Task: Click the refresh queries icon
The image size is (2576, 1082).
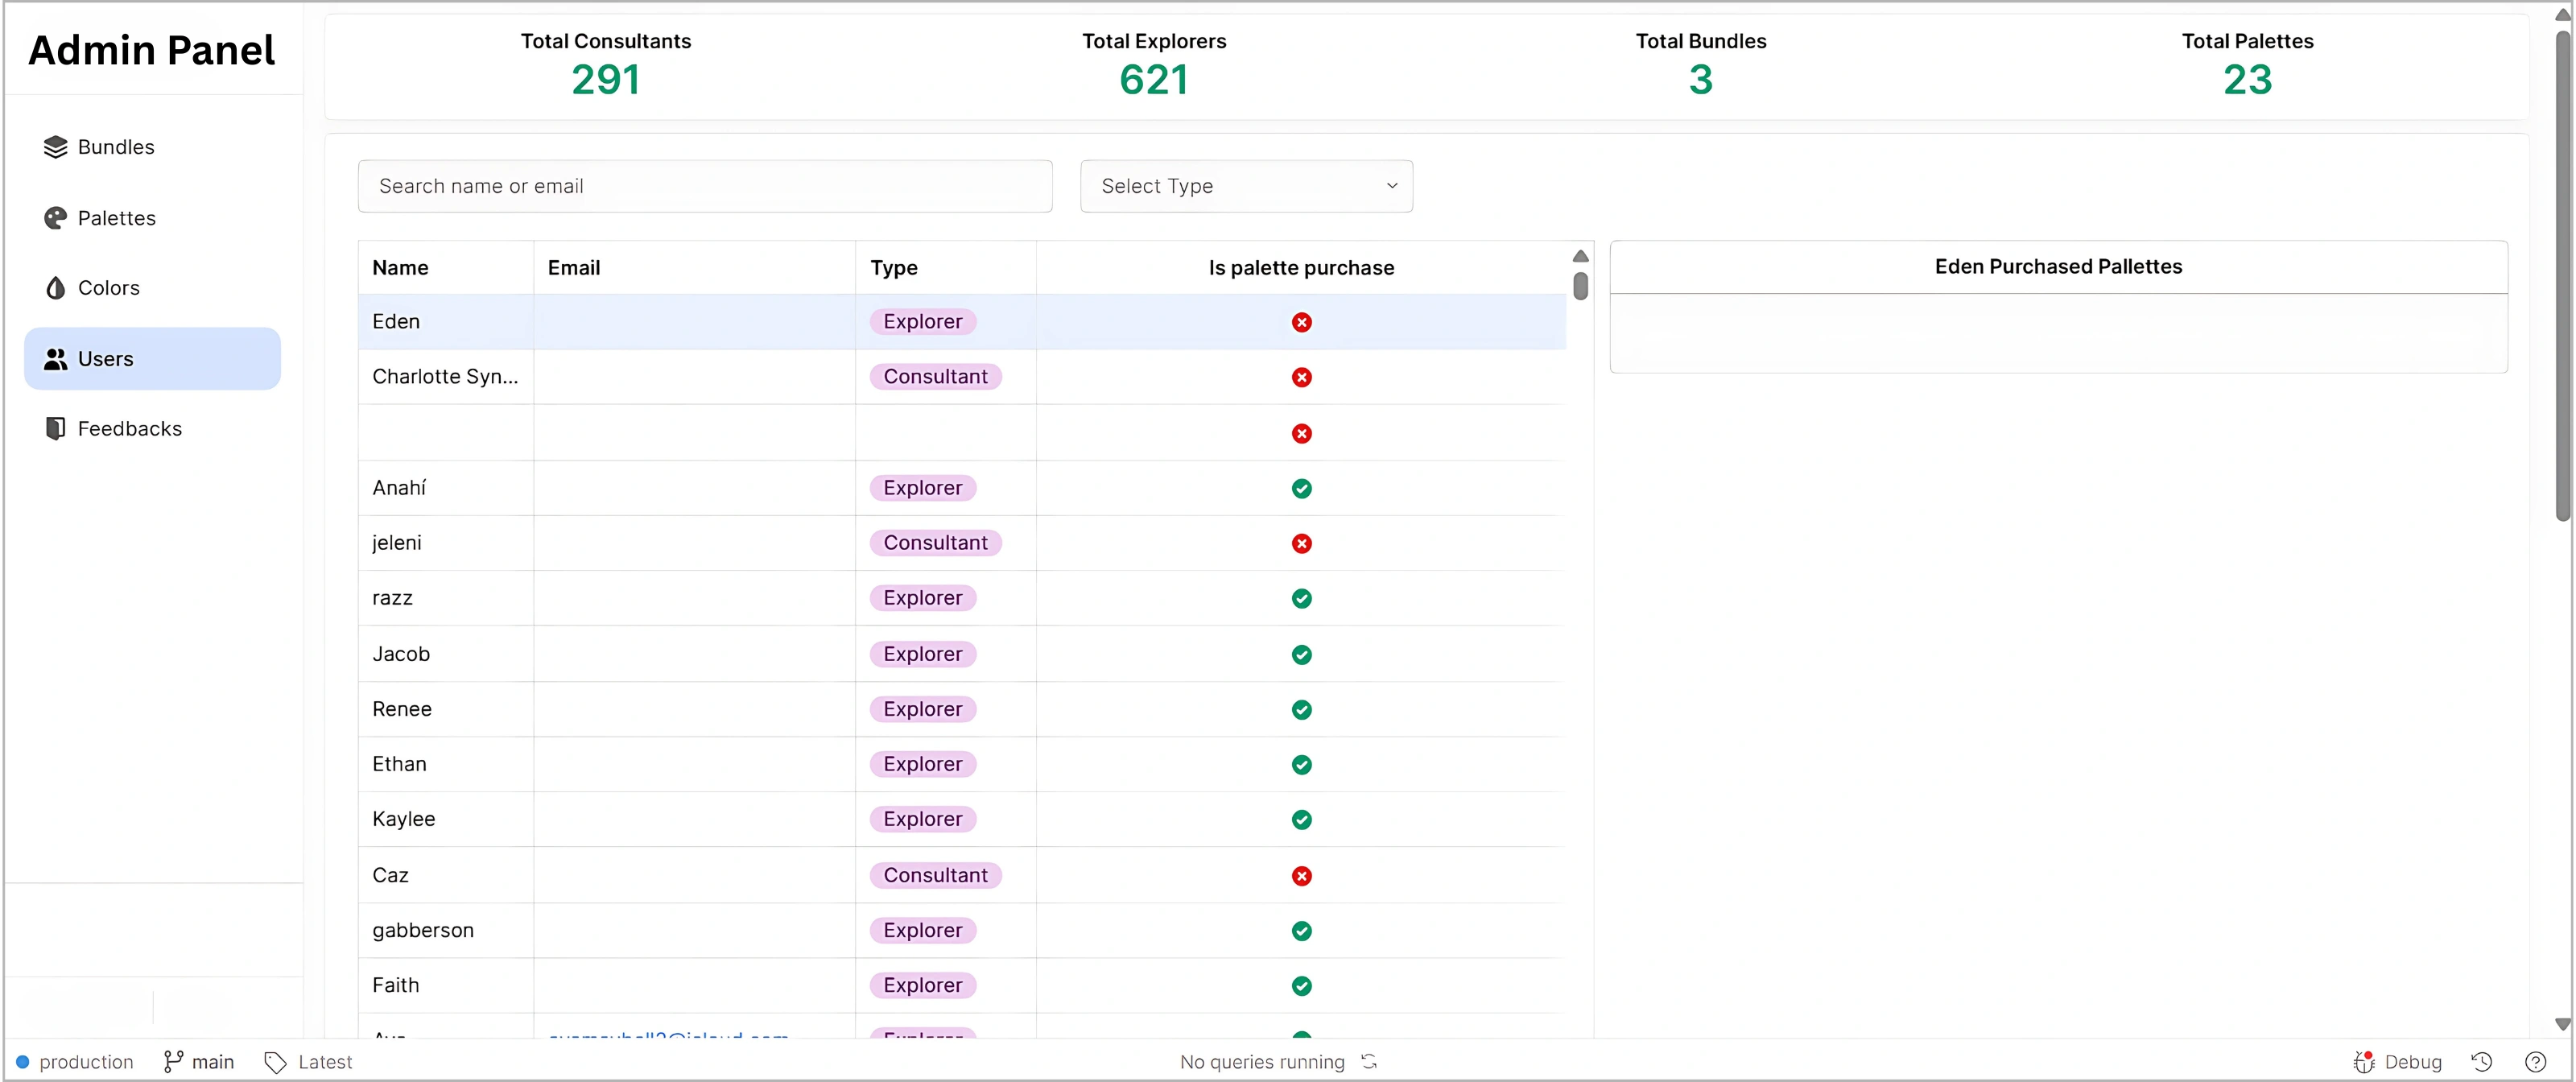Action: [1369, 1062]
